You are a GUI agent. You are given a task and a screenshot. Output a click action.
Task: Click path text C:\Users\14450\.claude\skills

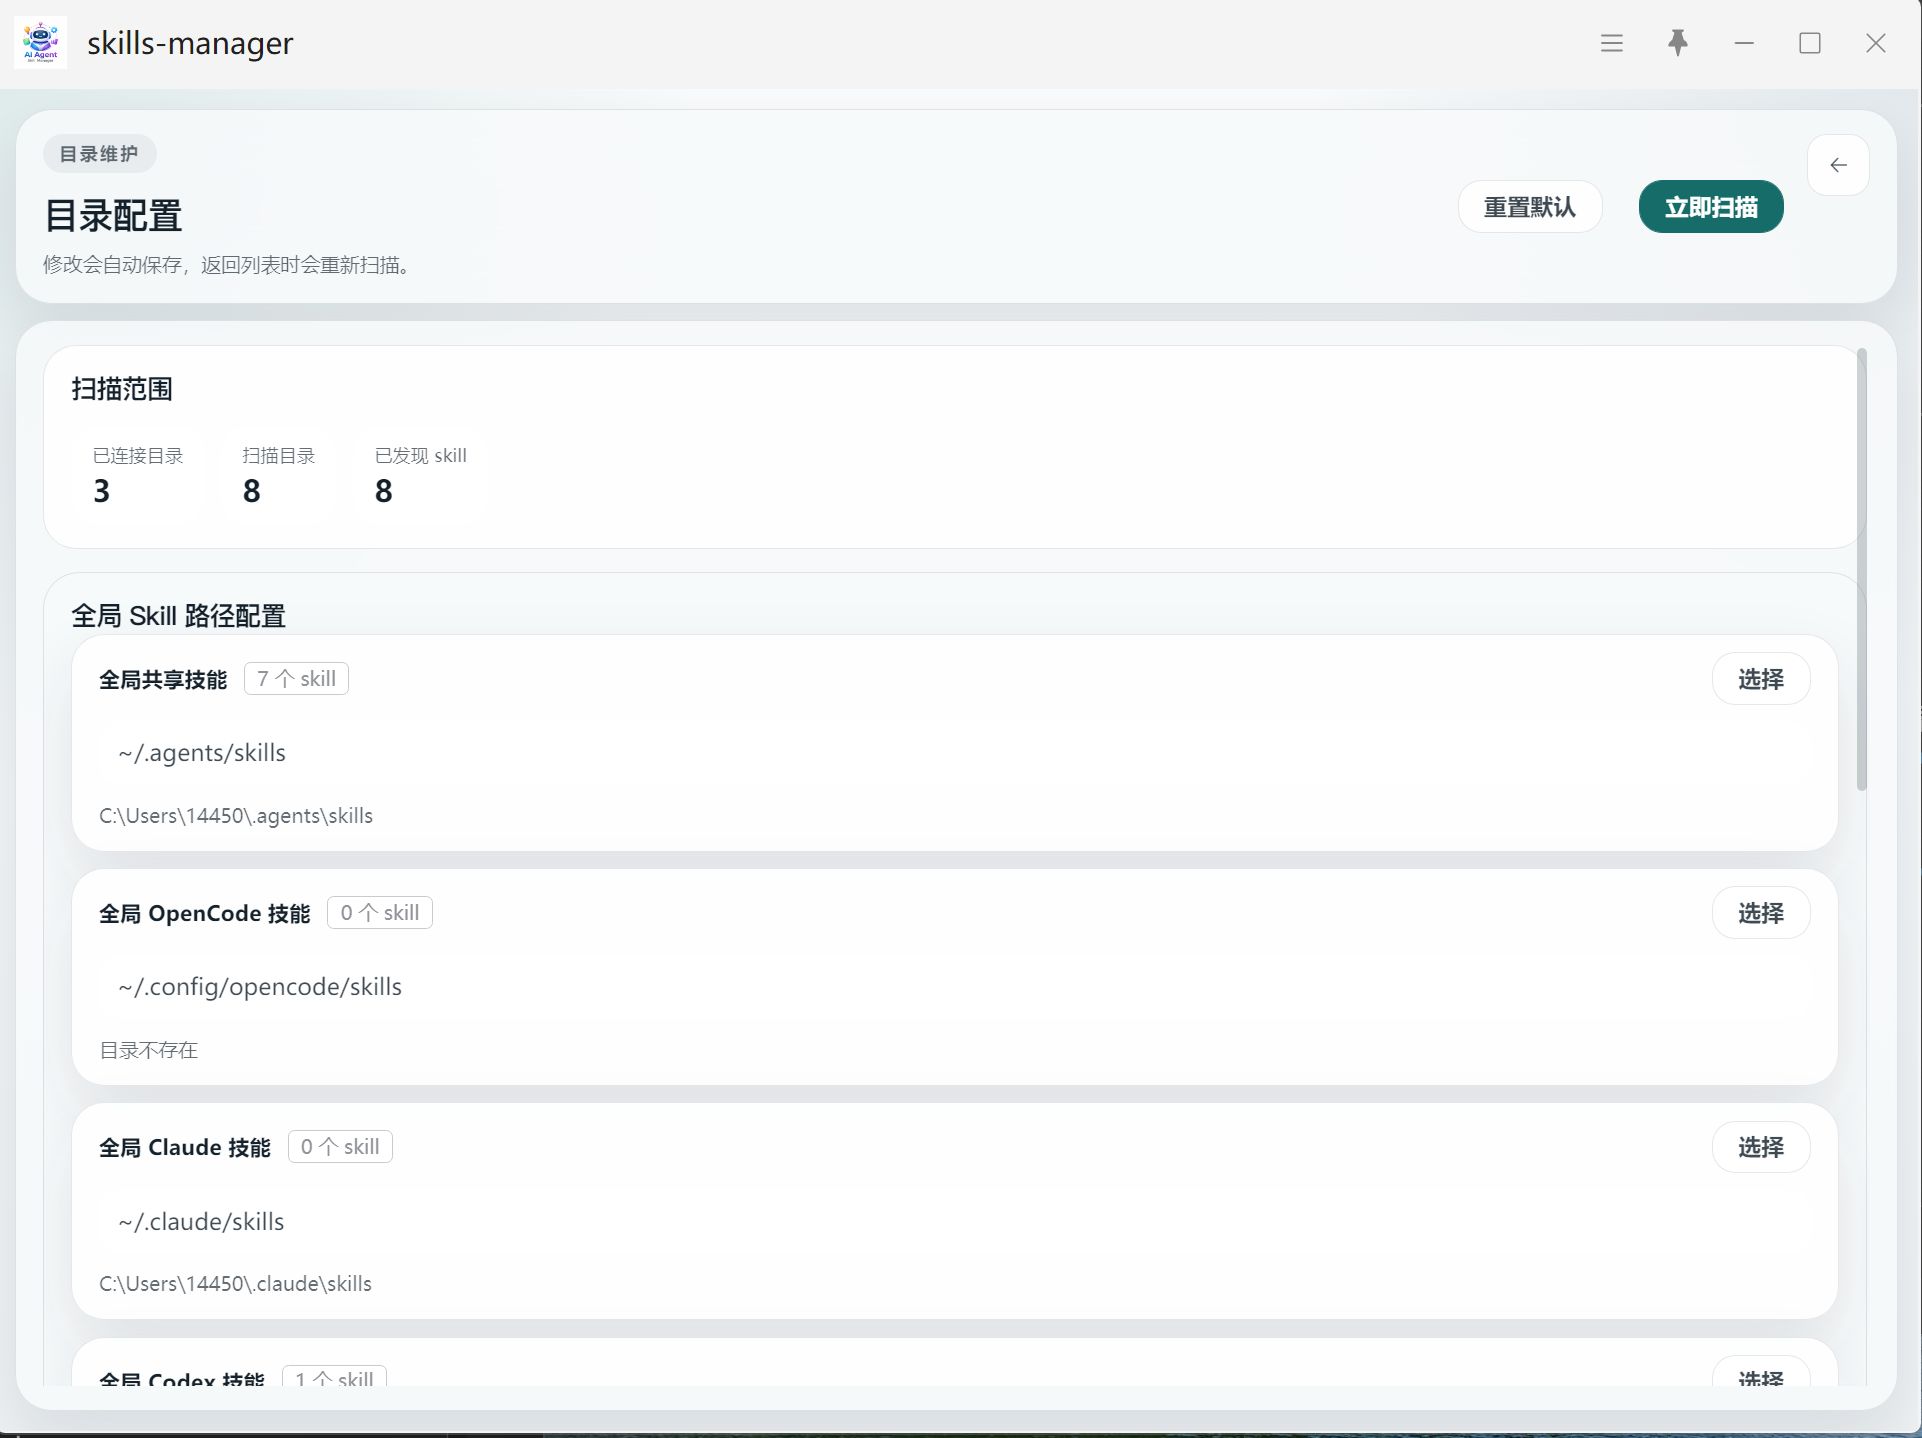coord(235,1284)
